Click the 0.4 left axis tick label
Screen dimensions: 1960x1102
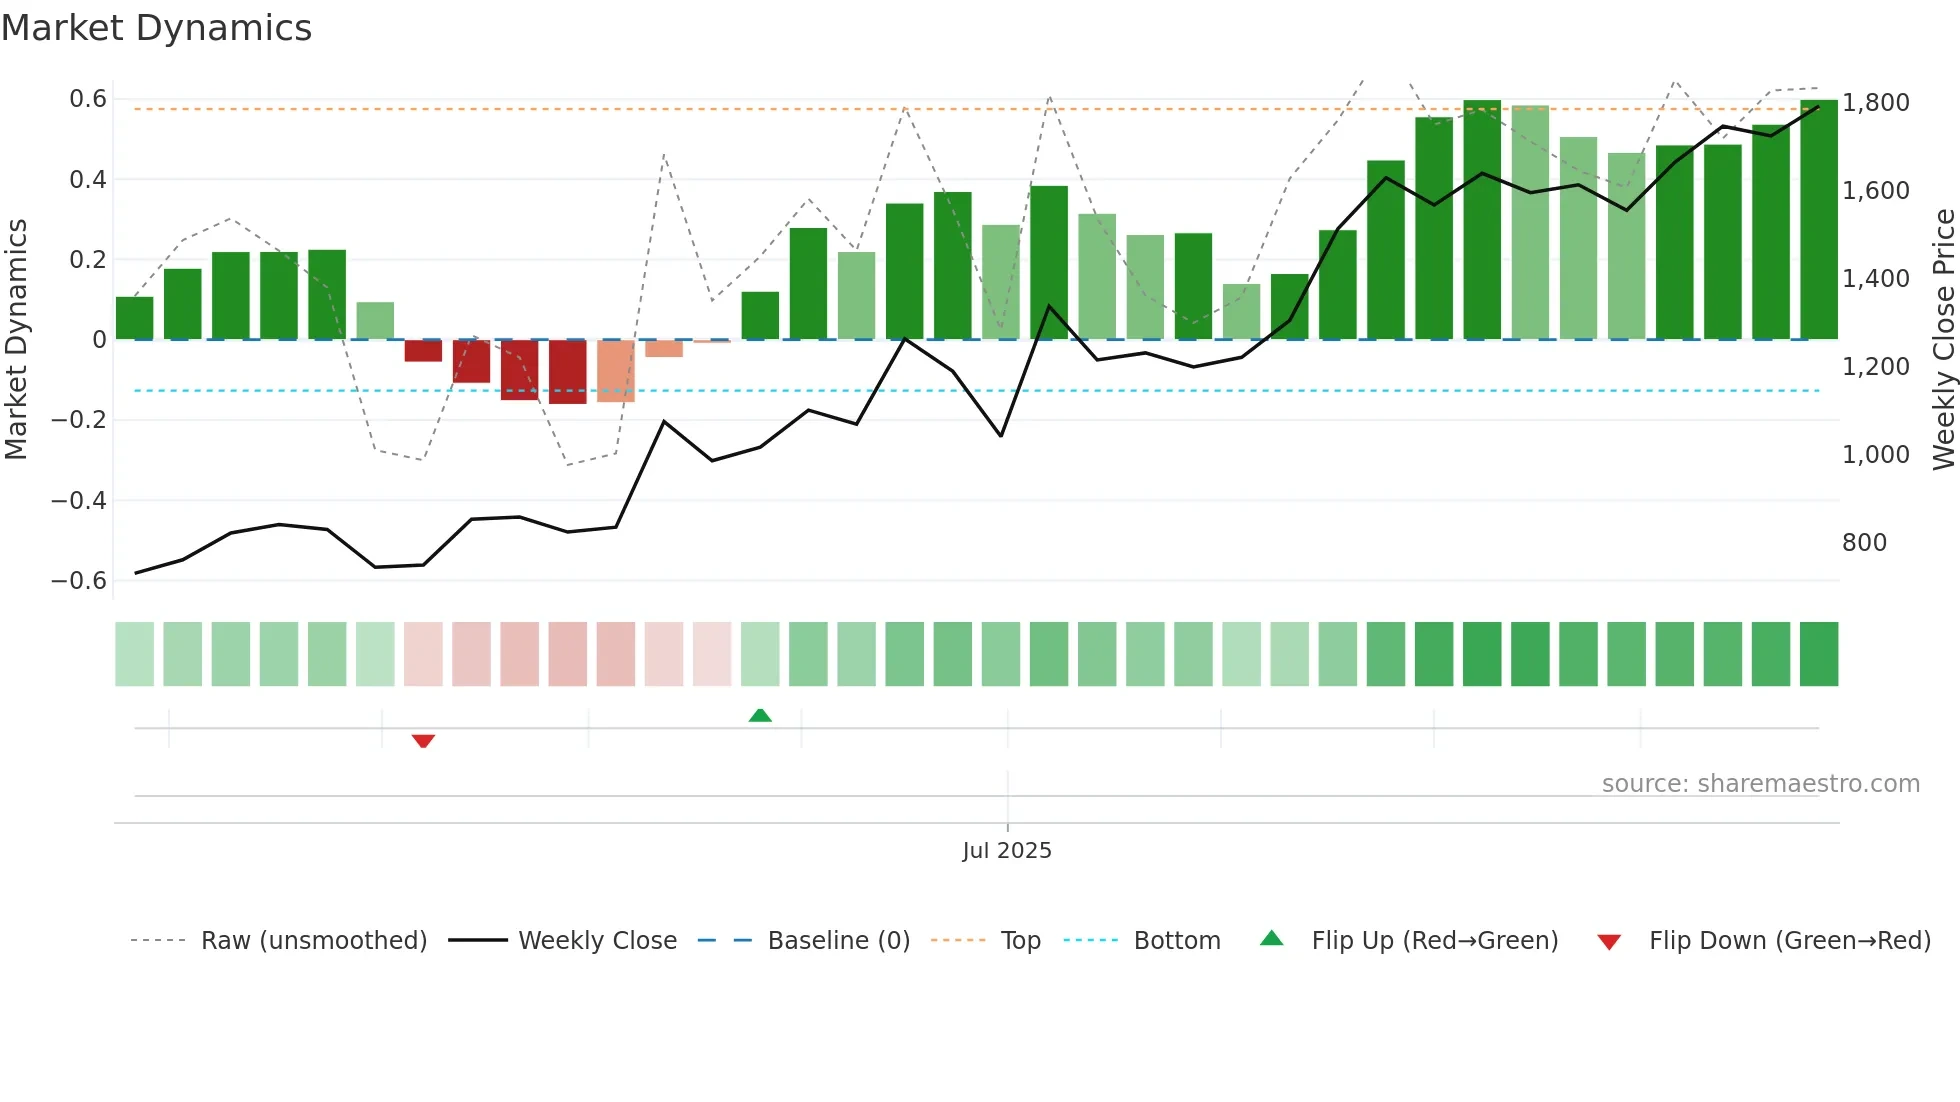[88, 180]
